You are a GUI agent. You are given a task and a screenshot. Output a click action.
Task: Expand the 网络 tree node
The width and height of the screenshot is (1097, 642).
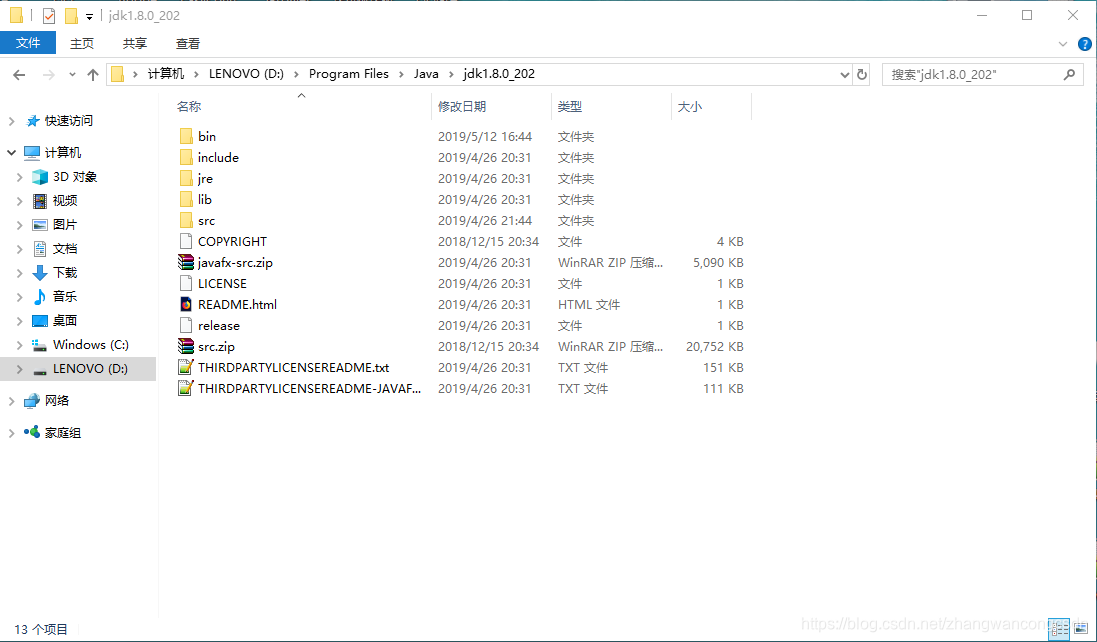[x=11, y=401]
